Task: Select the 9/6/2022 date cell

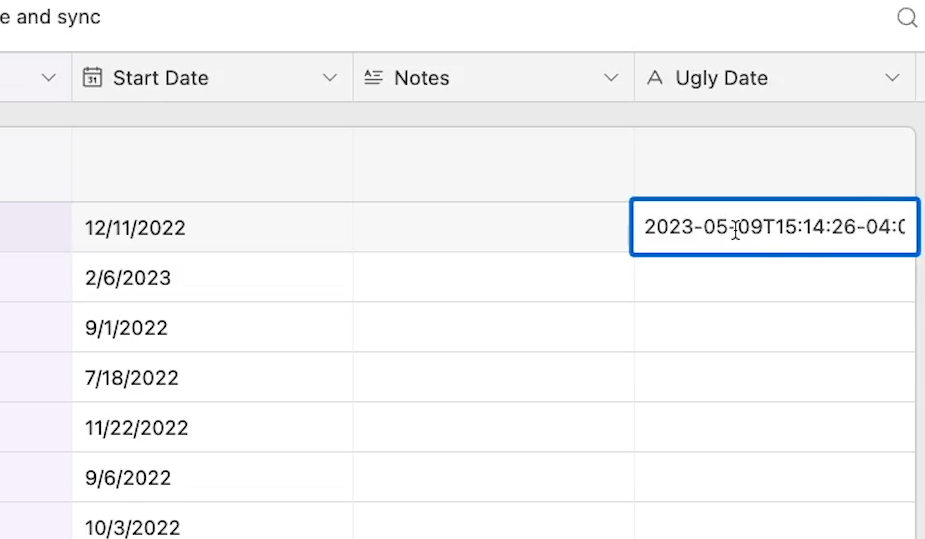Action: tap(212, 478)
